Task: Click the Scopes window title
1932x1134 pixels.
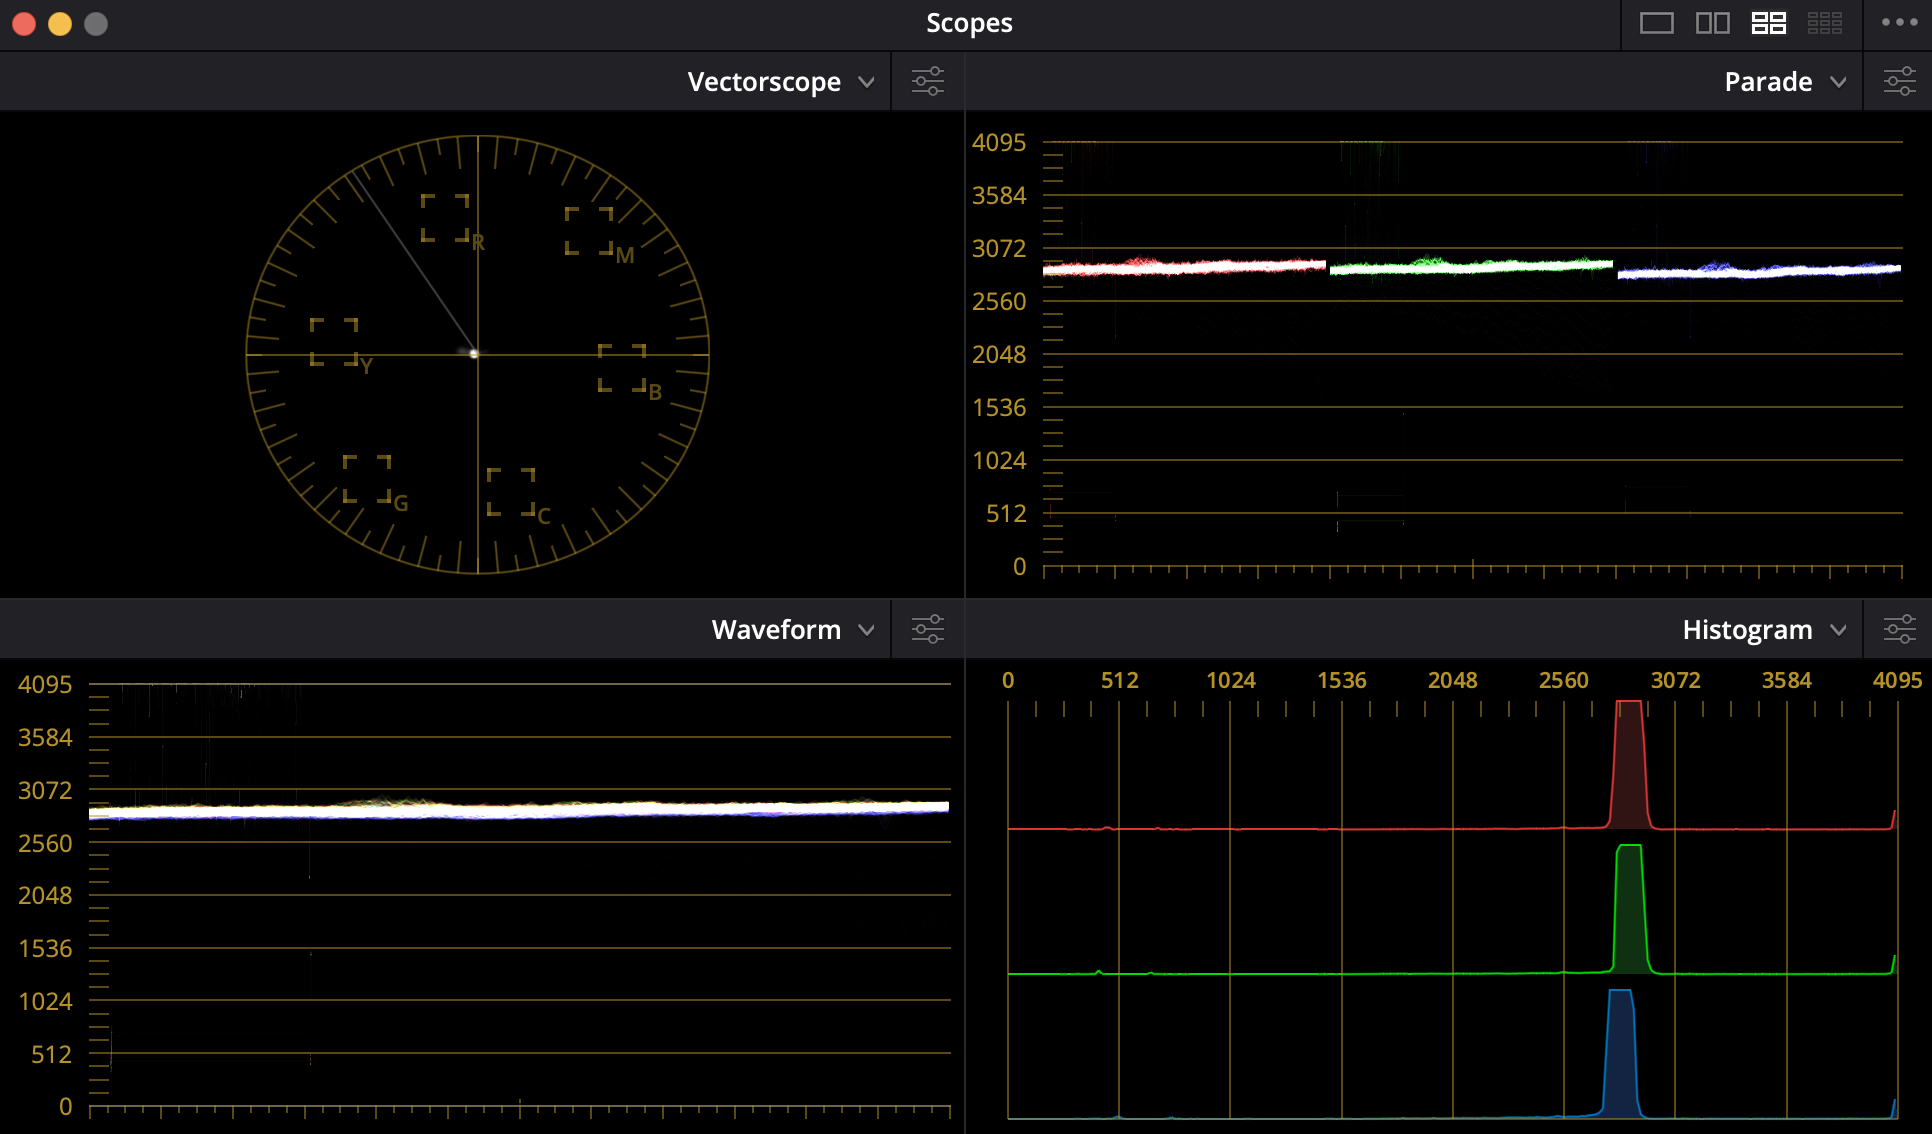Action: (x=969, y=23)
